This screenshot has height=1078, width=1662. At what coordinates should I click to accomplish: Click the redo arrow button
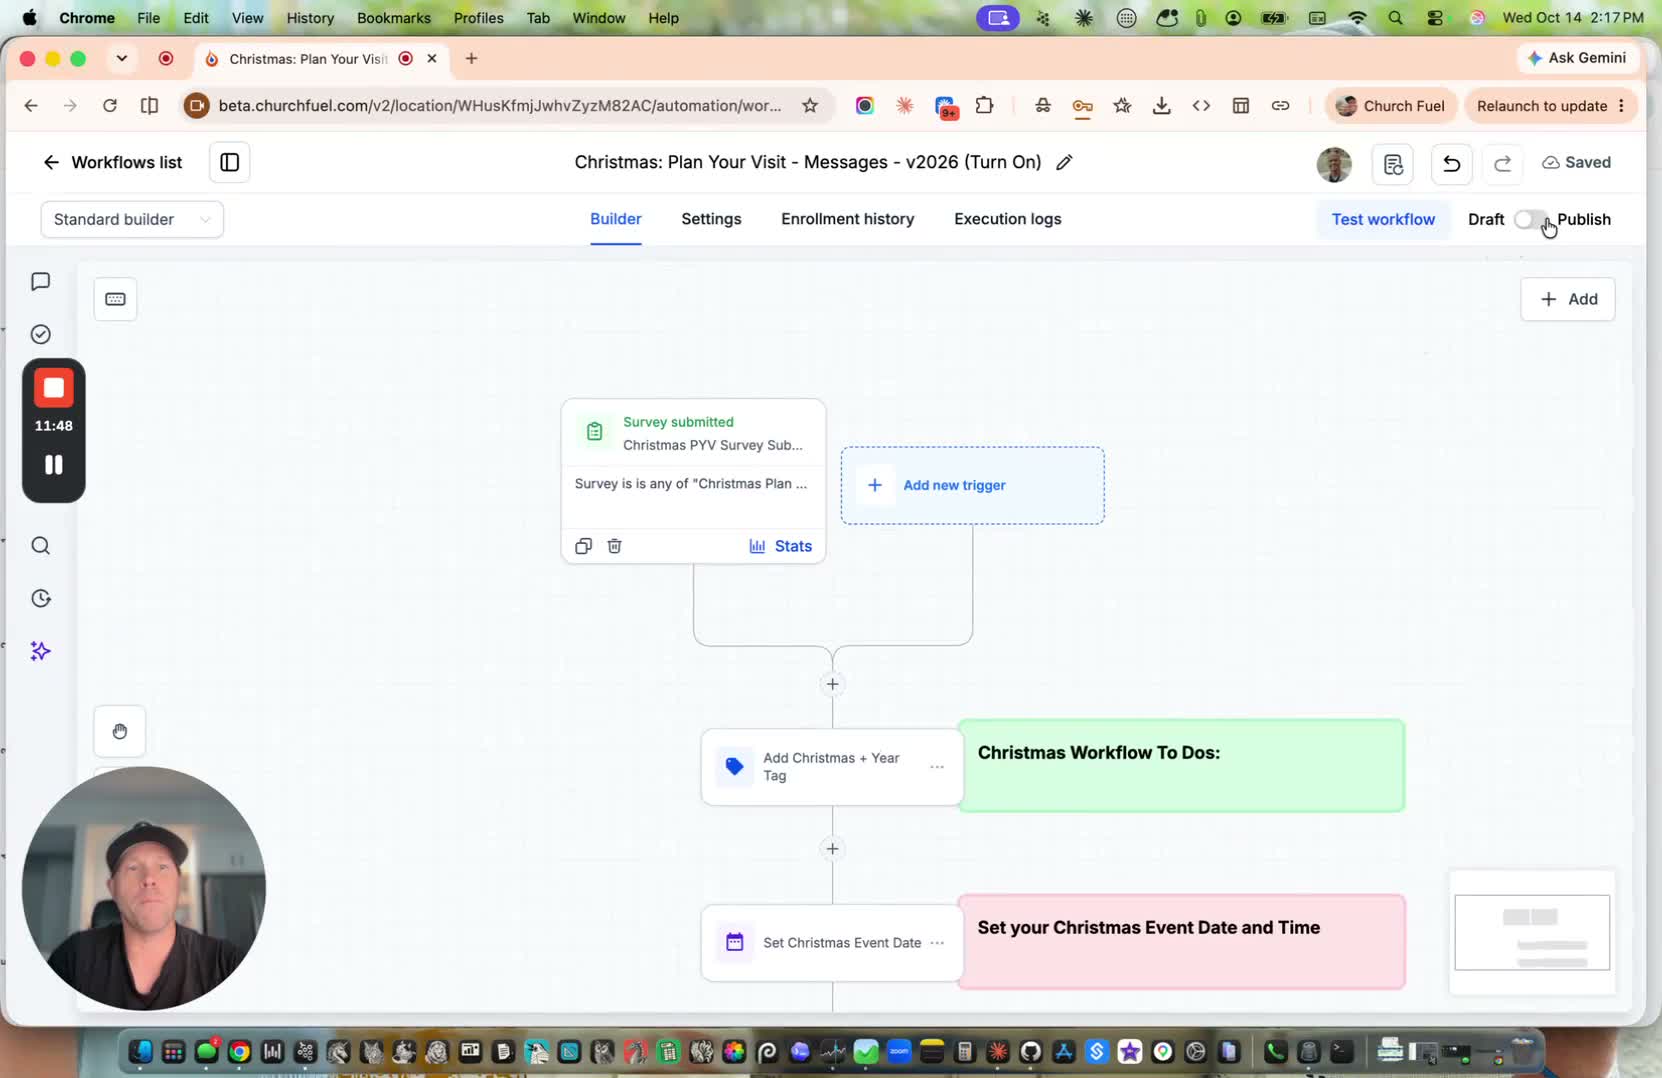1502,163
